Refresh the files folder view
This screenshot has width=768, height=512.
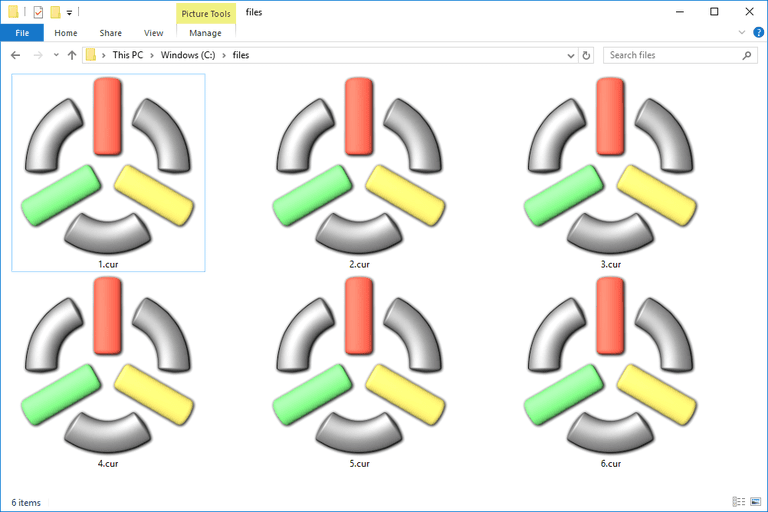point(586,55)
